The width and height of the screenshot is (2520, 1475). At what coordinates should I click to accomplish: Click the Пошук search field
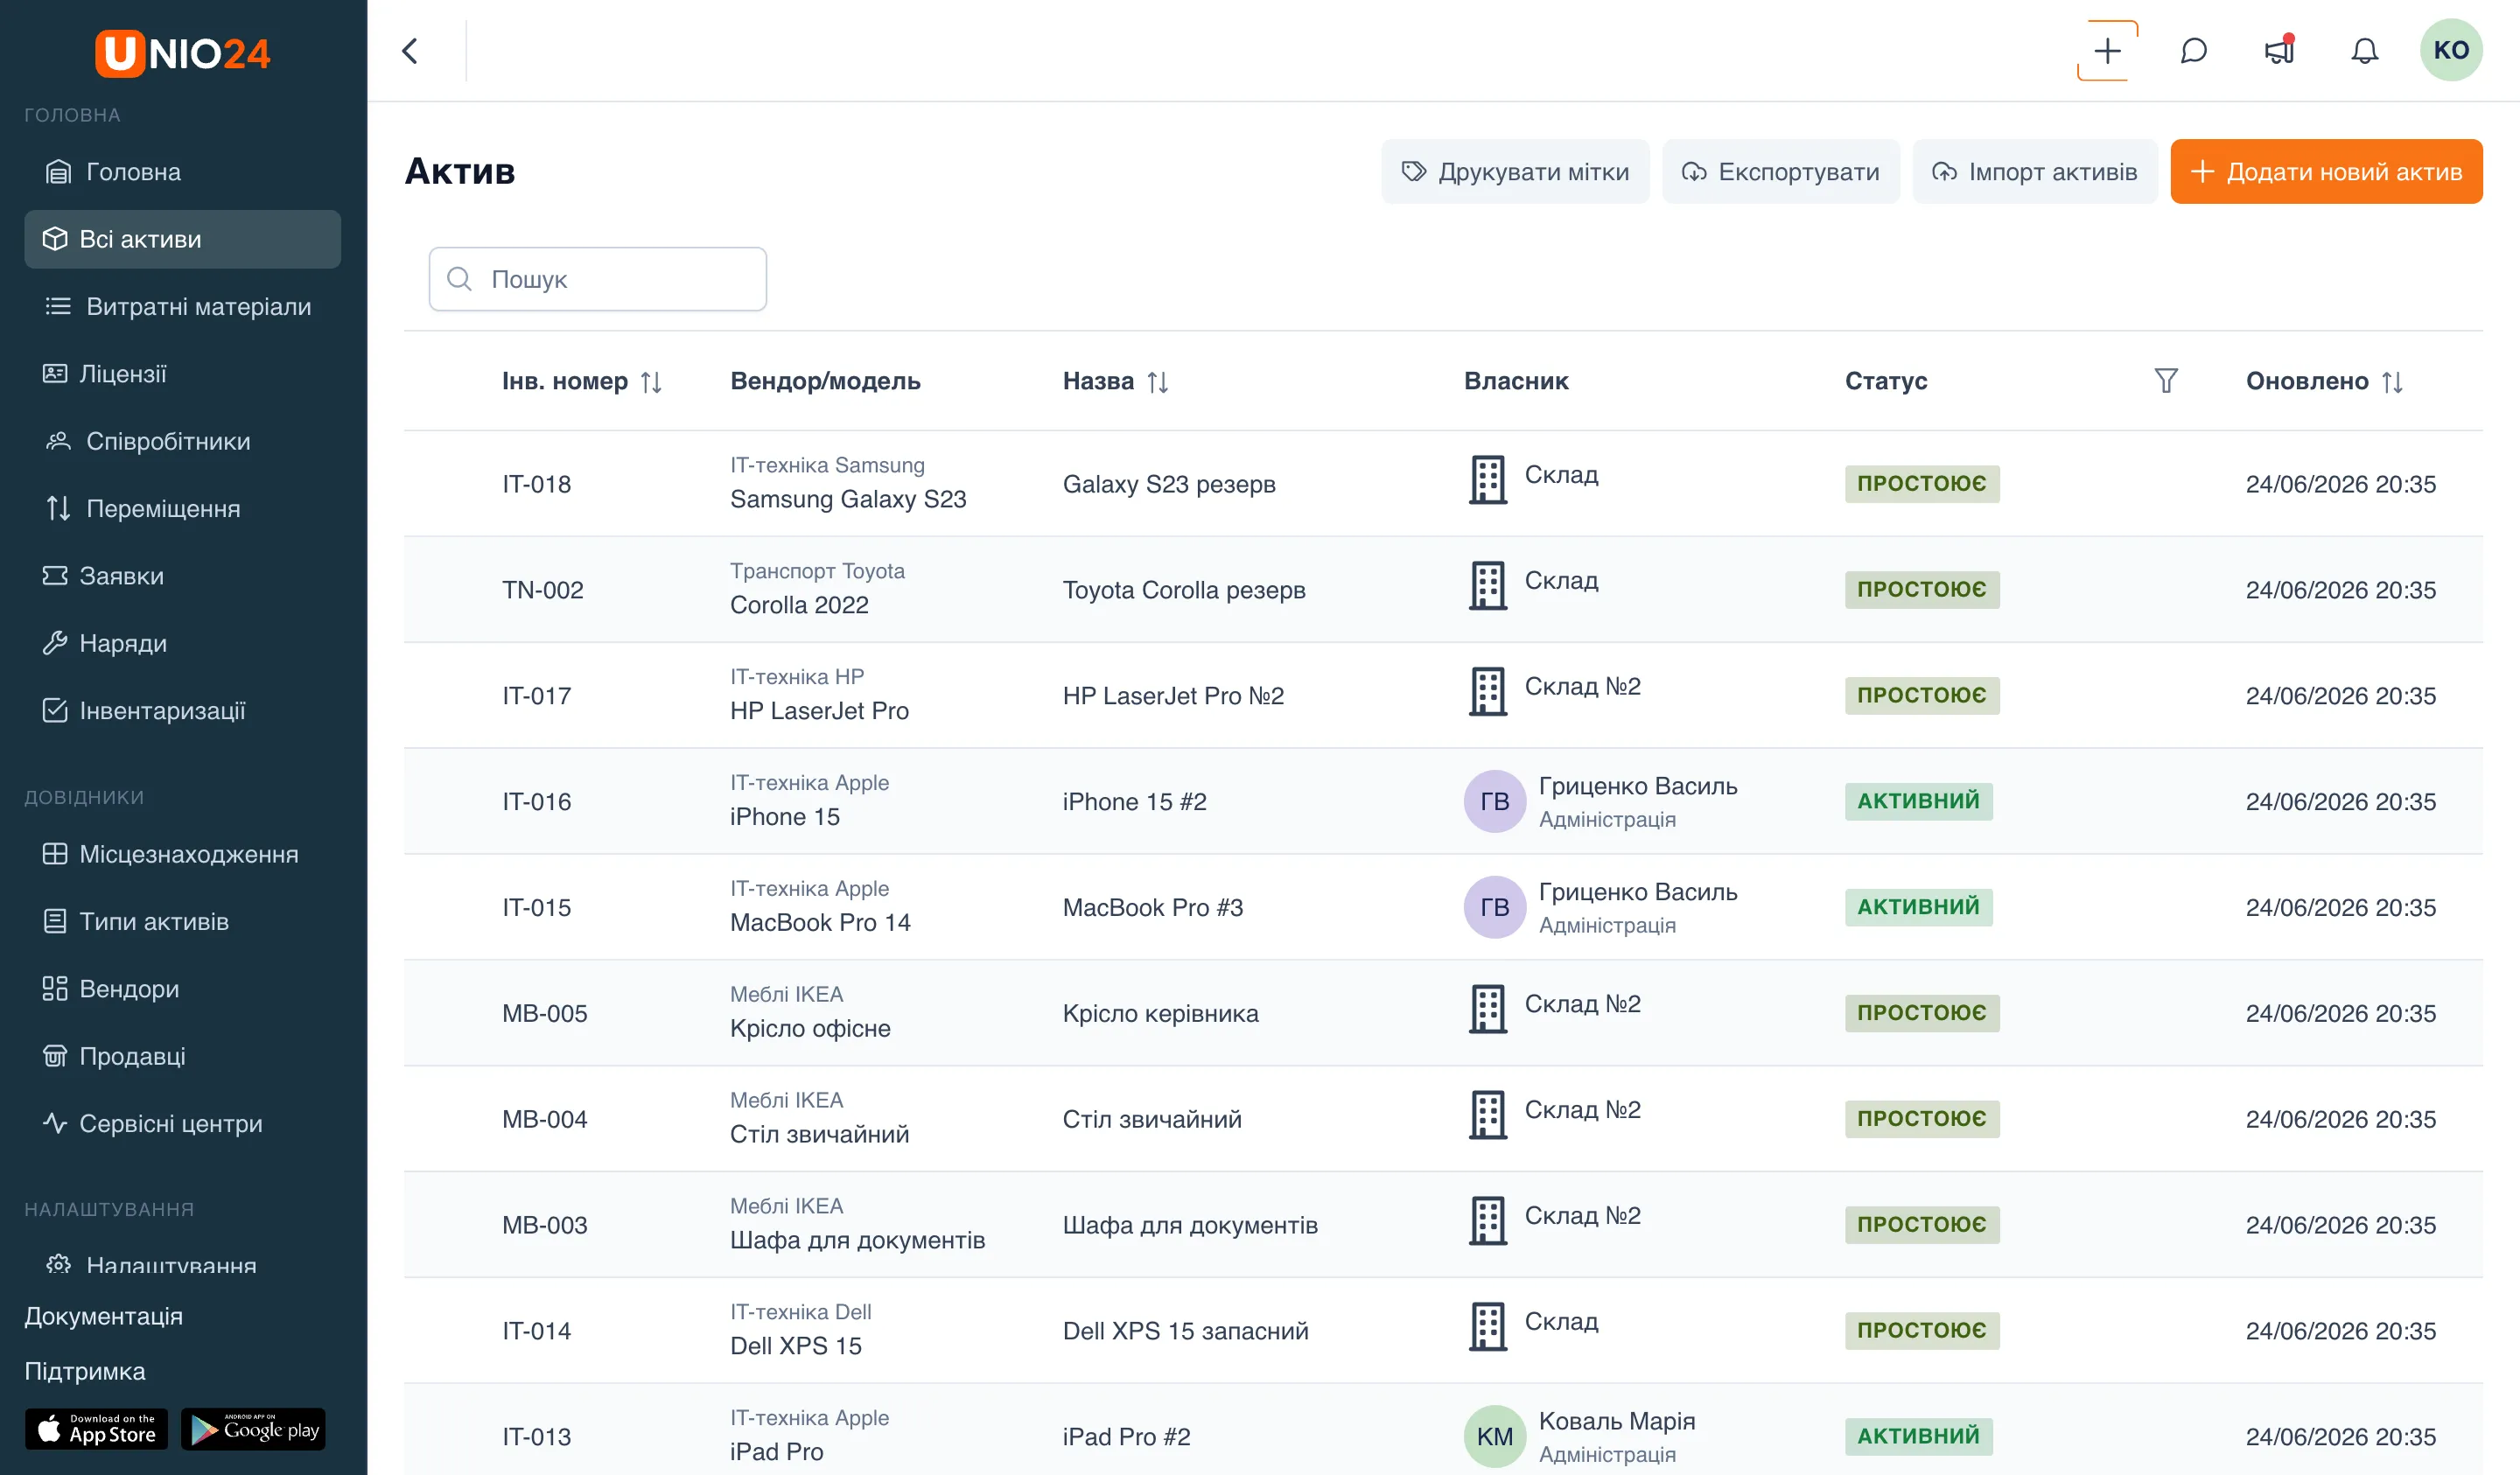click(x=597, y=279)
